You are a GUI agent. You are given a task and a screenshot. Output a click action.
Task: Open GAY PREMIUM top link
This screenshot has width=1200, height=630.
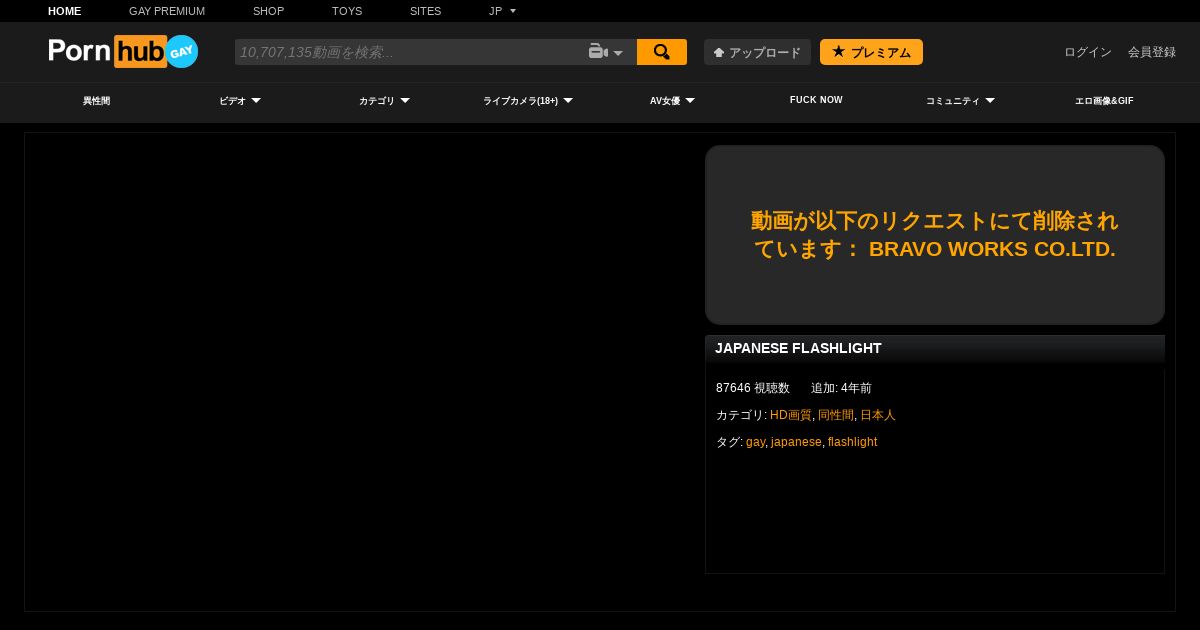[167, 11]
